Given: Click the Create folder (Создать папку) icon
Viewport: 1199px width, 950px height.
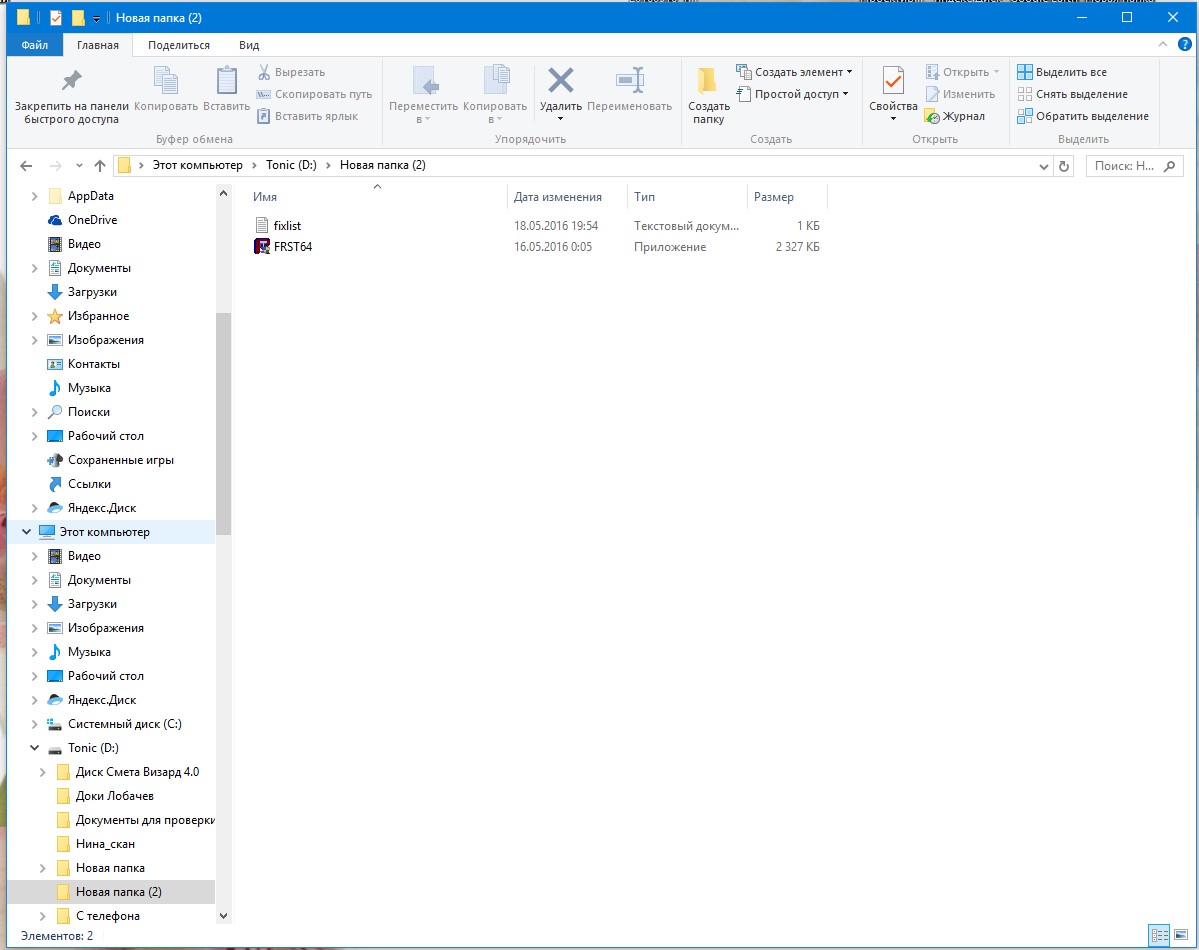Looking at the screenshot, I should click(x=708, y=82).
